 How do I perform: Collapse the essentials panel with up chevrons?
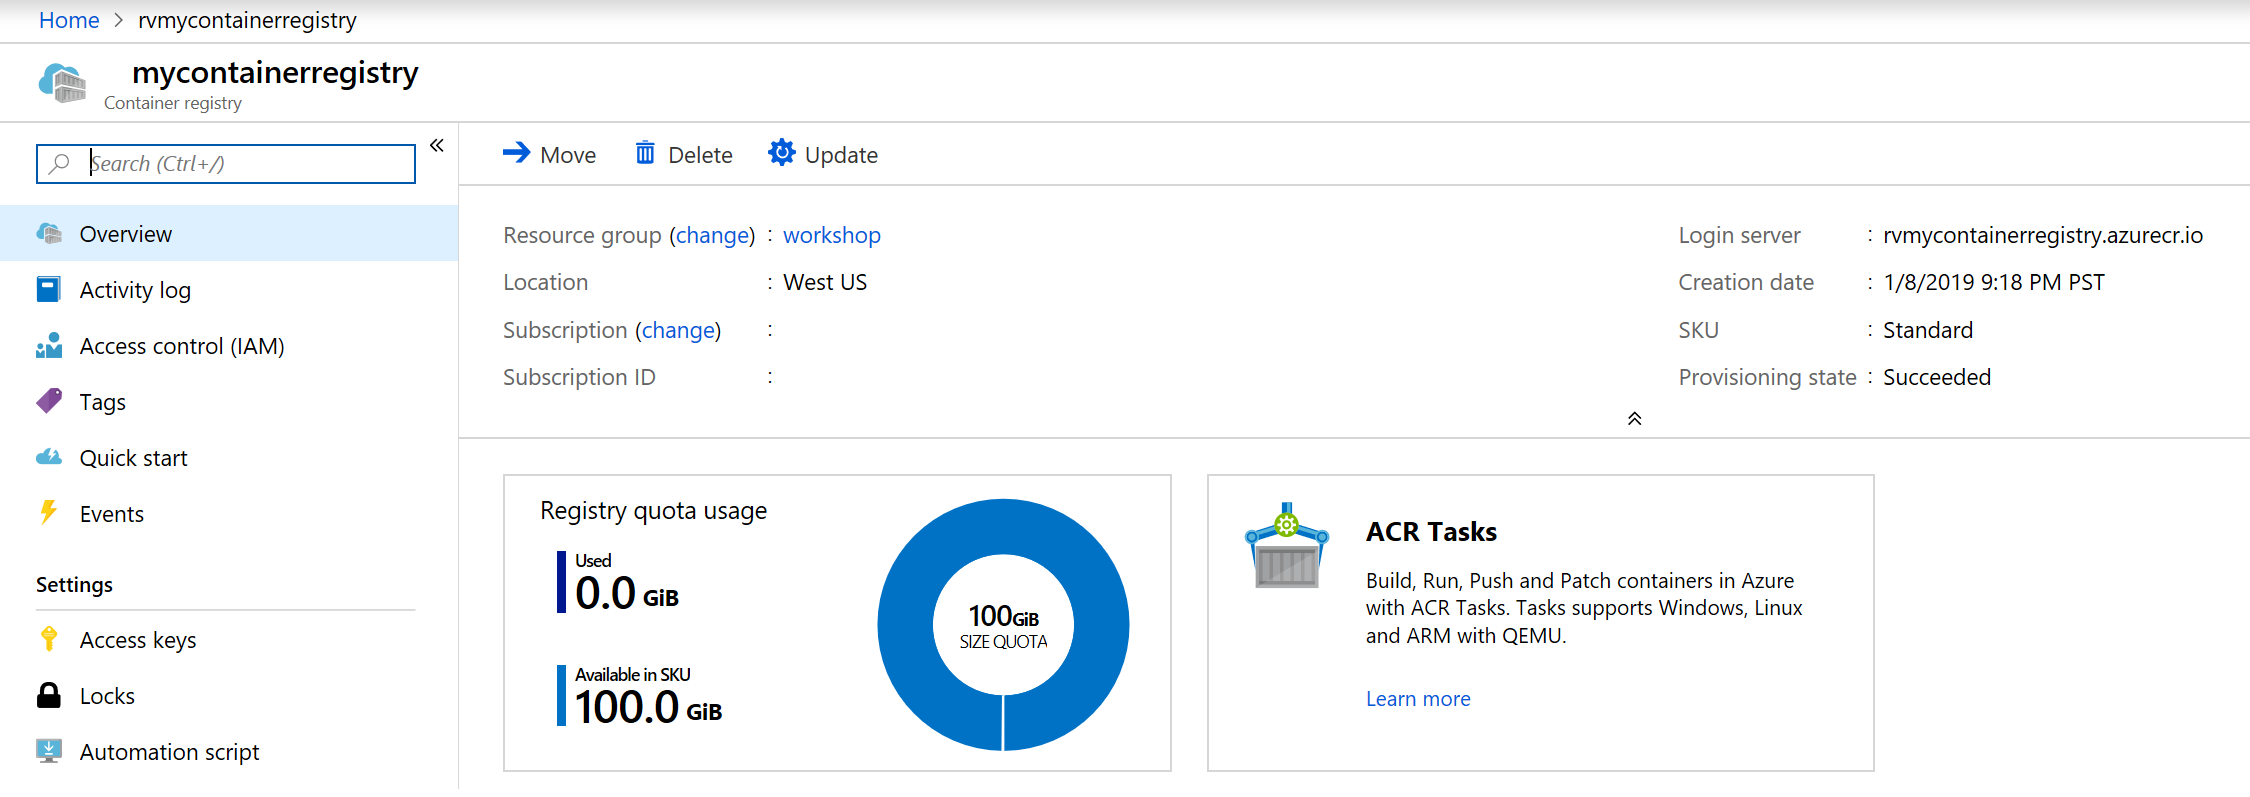pyautogui.click(x=1634, y=418)
